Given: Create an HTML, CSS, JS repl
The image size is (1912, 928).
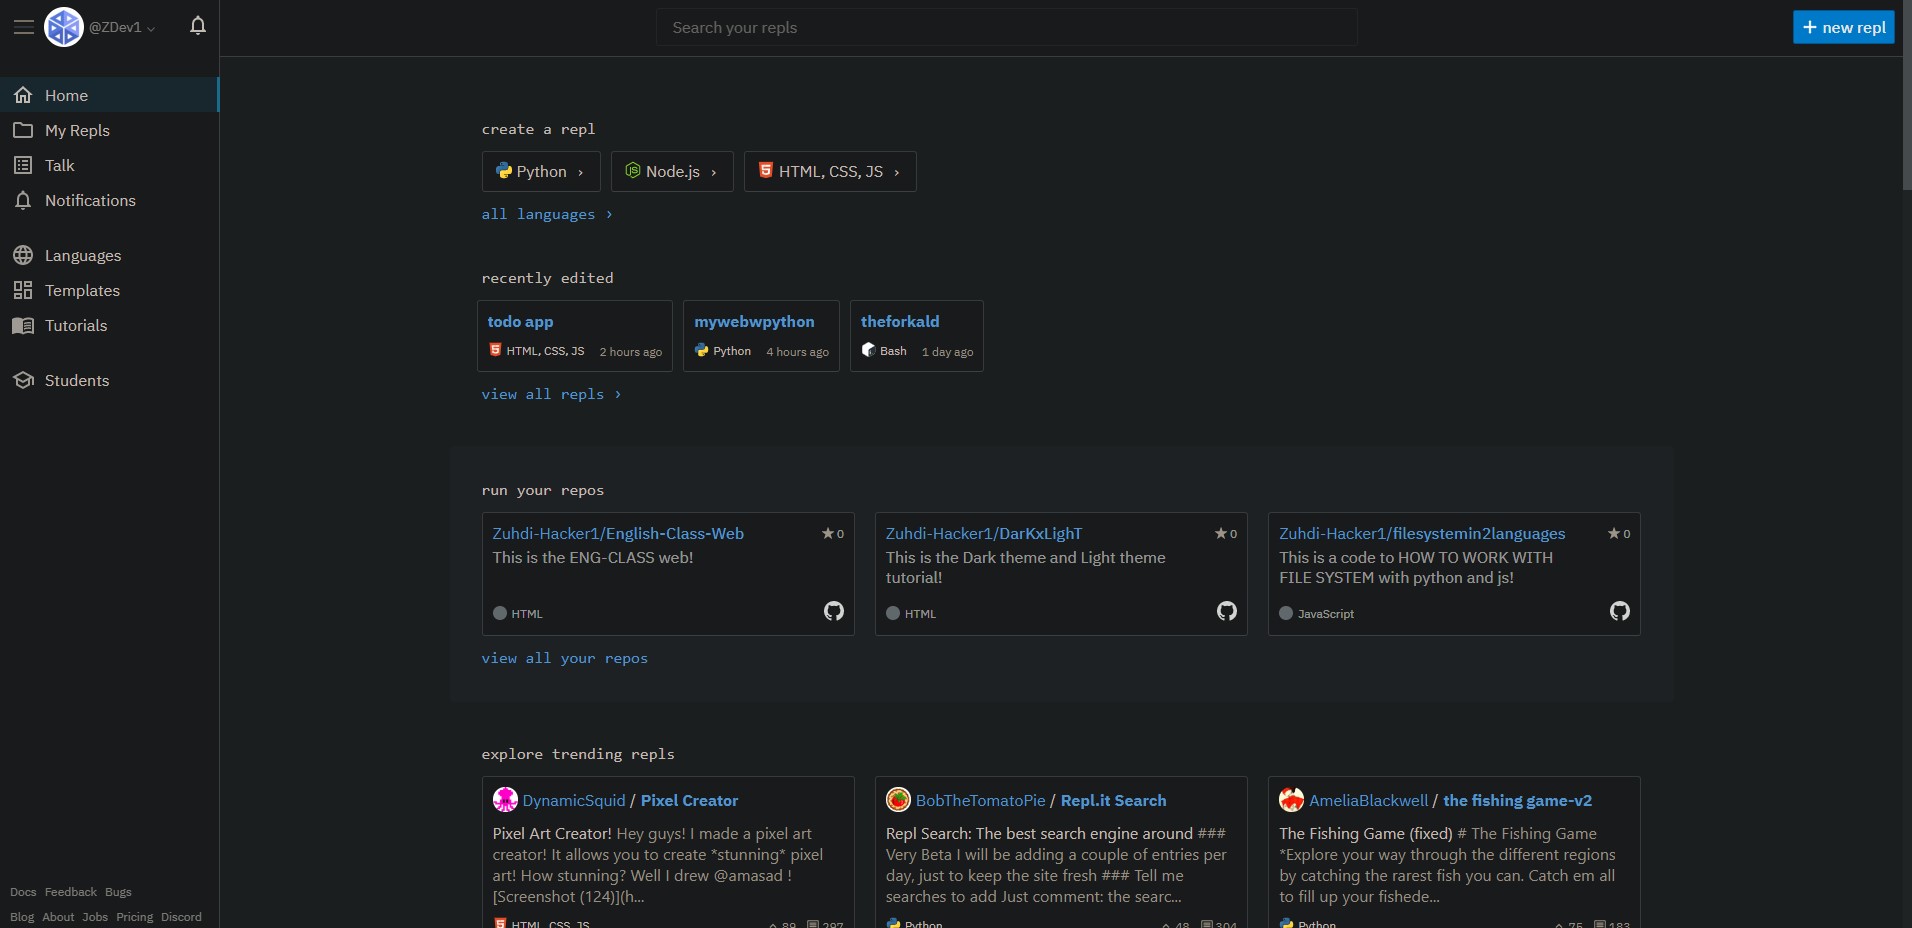Looking at the screenshot, I should tap(830, 171).
